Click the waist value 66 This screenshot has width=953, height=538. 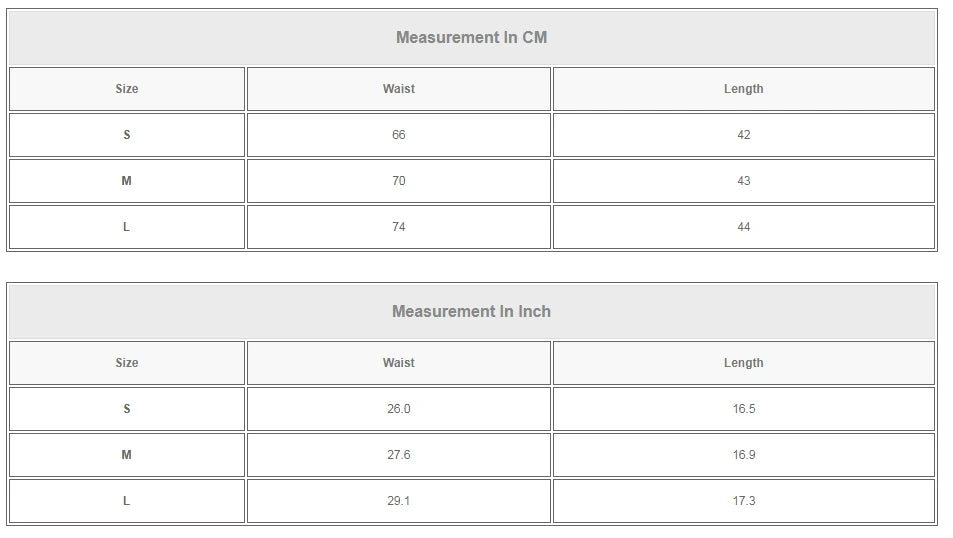398,135
